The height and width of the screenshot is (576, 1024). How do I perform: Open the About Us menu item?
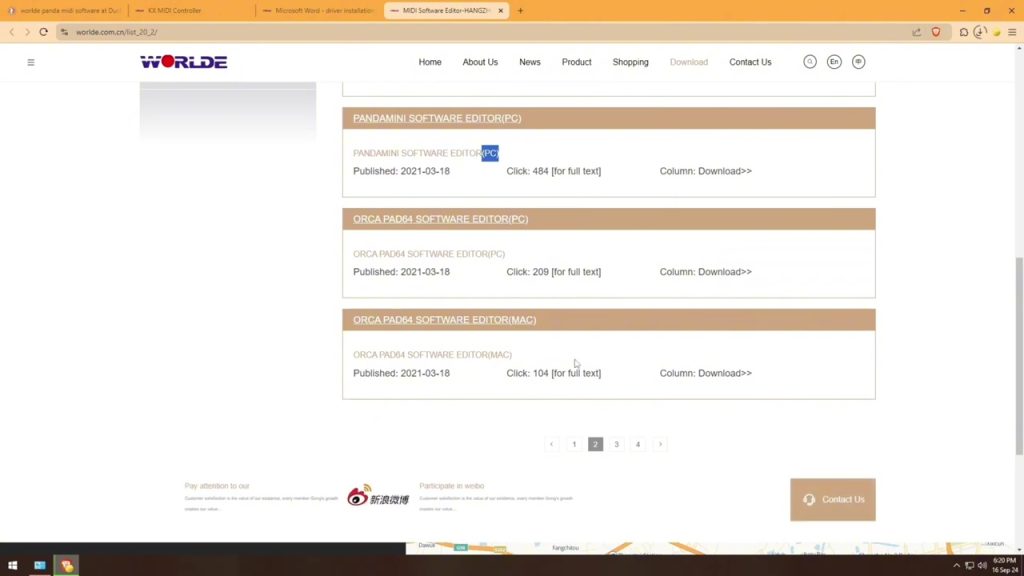click(480, 62)
